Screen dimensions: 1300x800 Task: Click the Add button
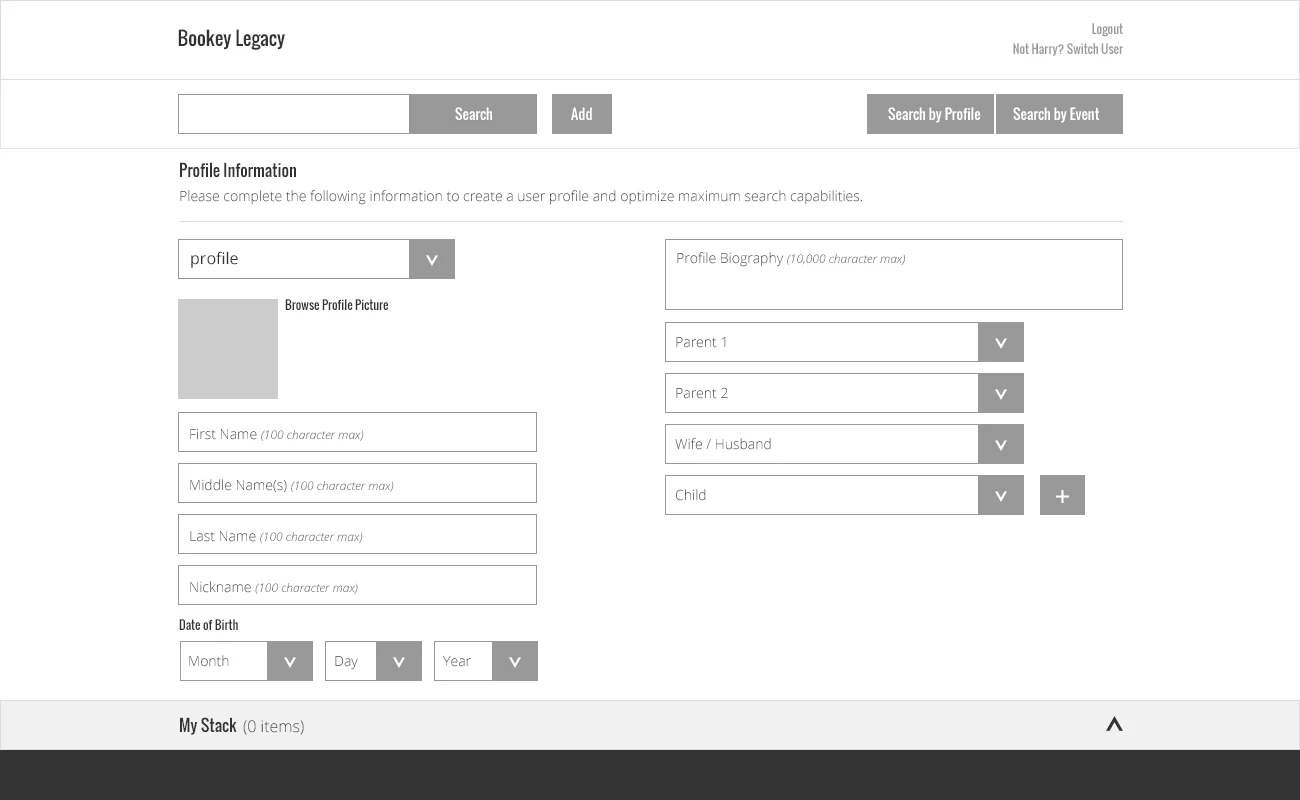[x=582, y=114]
